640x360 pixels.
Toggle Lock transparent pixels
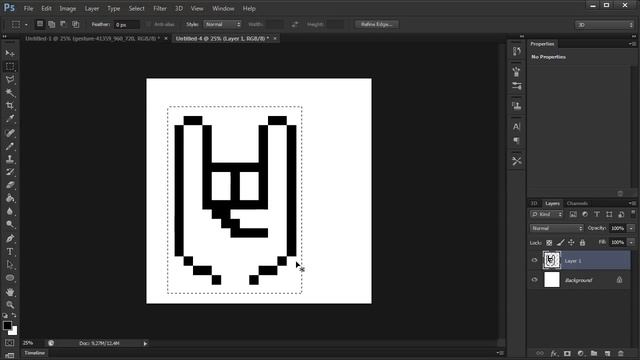549,243
